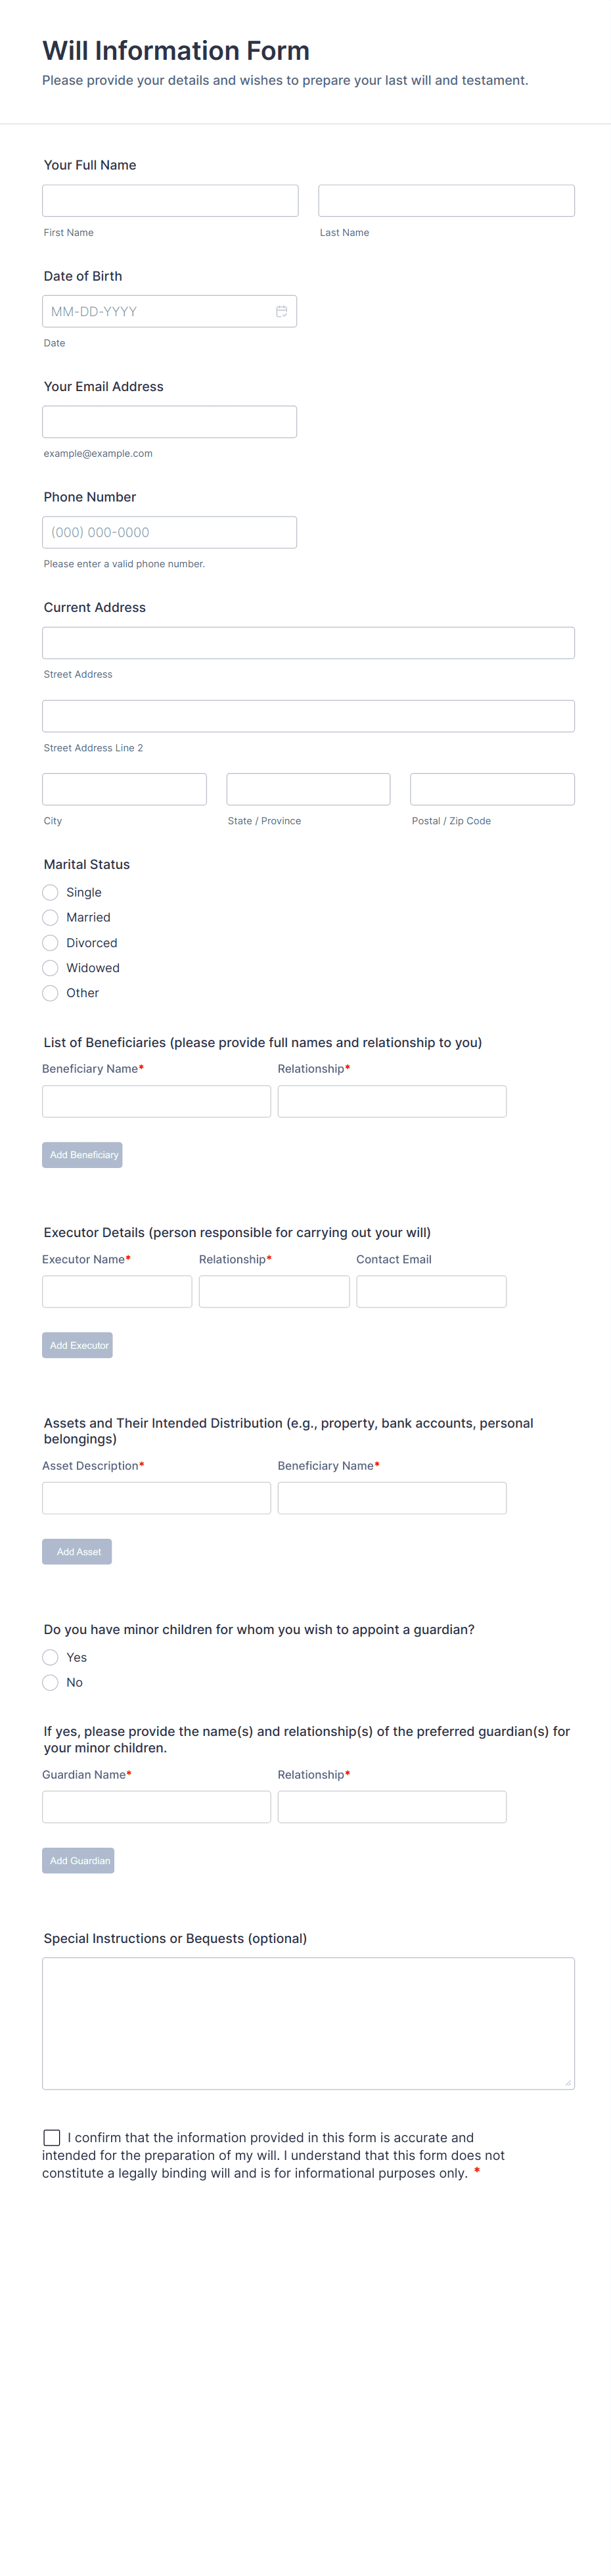The image size is (611, 2576).
Task: Choose Yes for minor children guardian
Action: [50, 1657]
